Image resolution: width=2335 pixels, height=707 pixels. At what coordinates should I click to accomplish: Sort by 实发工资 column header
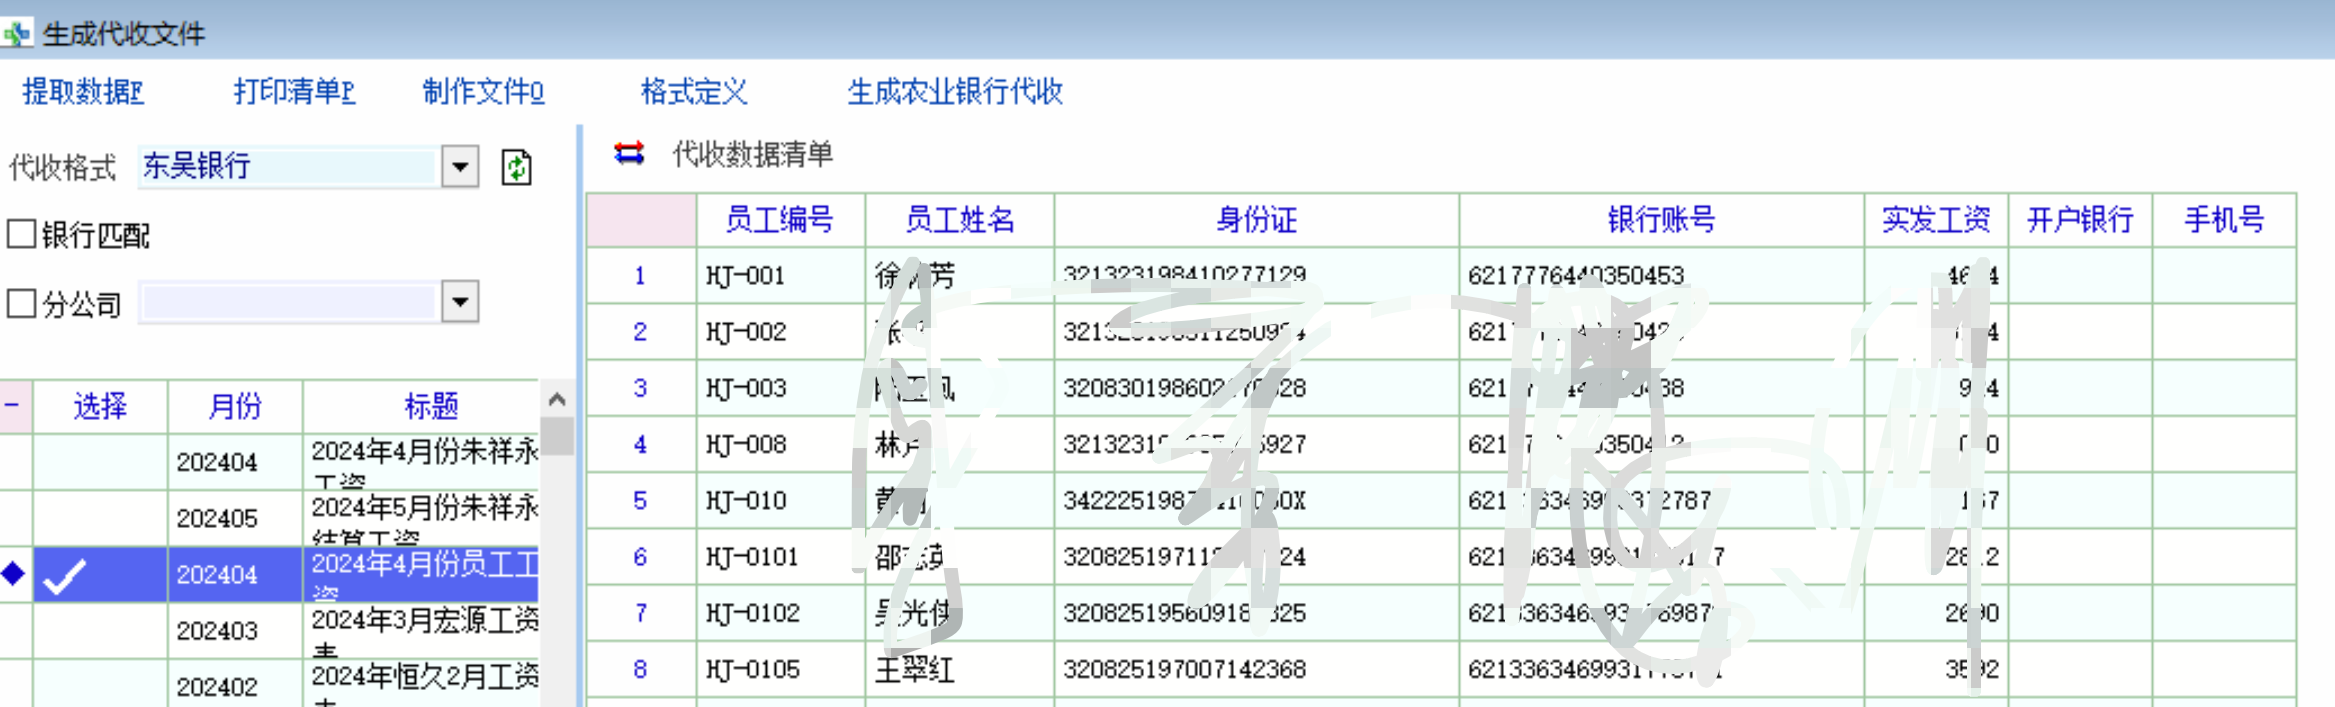click(x=1935, y=220)
